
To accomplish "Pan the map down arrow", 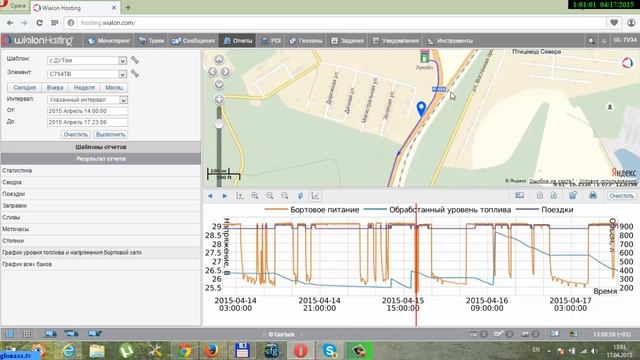I will pos(219,84).
